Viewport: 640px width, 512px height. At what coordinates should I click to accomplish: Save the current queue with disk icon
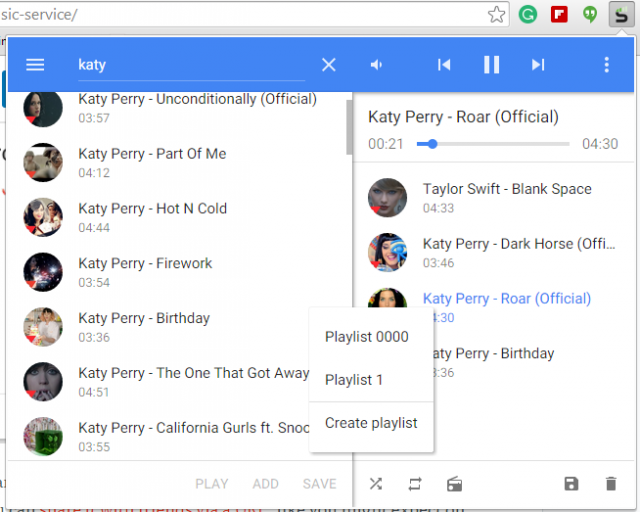[x=571, y=484]
